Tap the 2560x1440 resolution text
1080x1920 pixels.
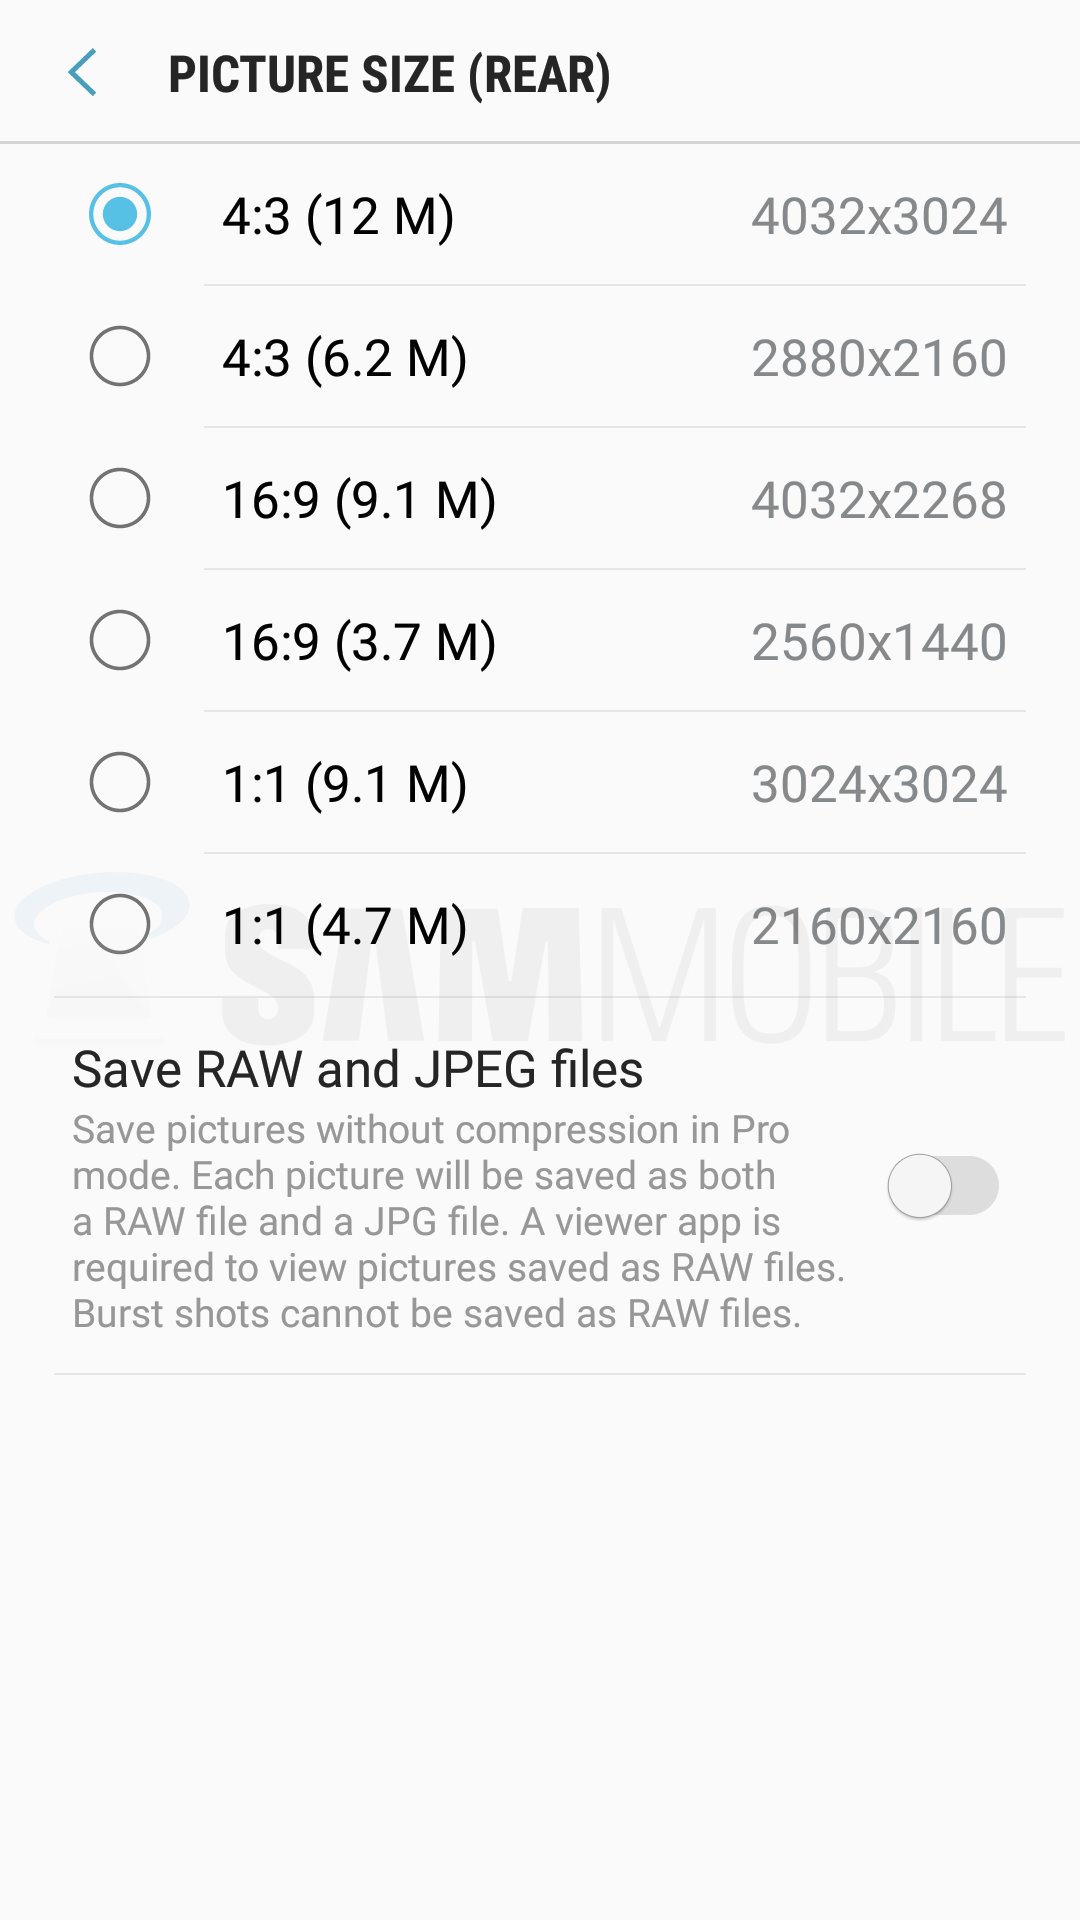coord(878,643)
